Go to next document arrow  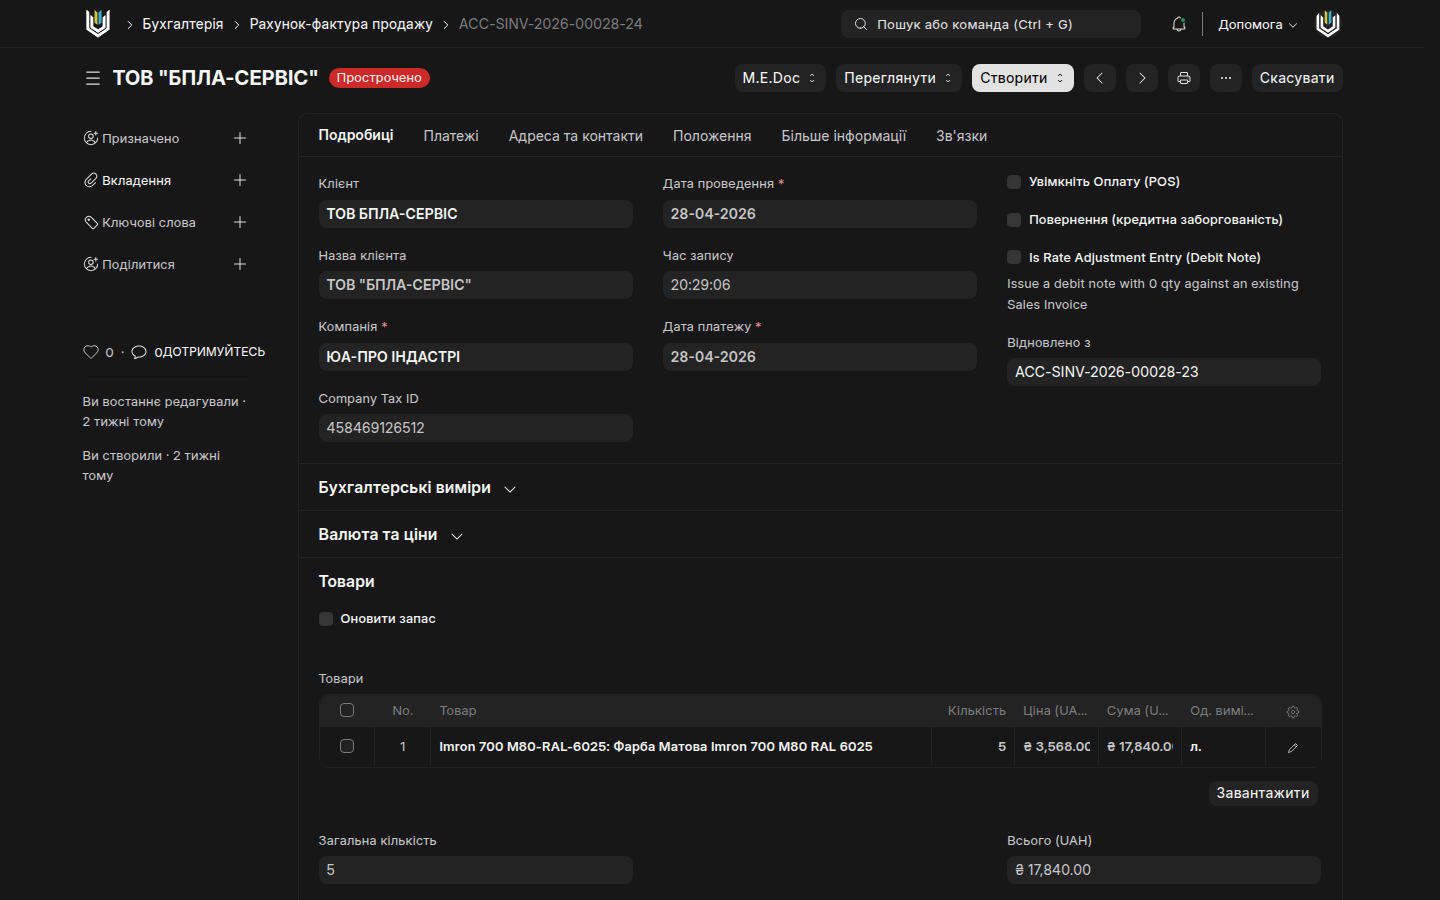tap(1142, 78)
